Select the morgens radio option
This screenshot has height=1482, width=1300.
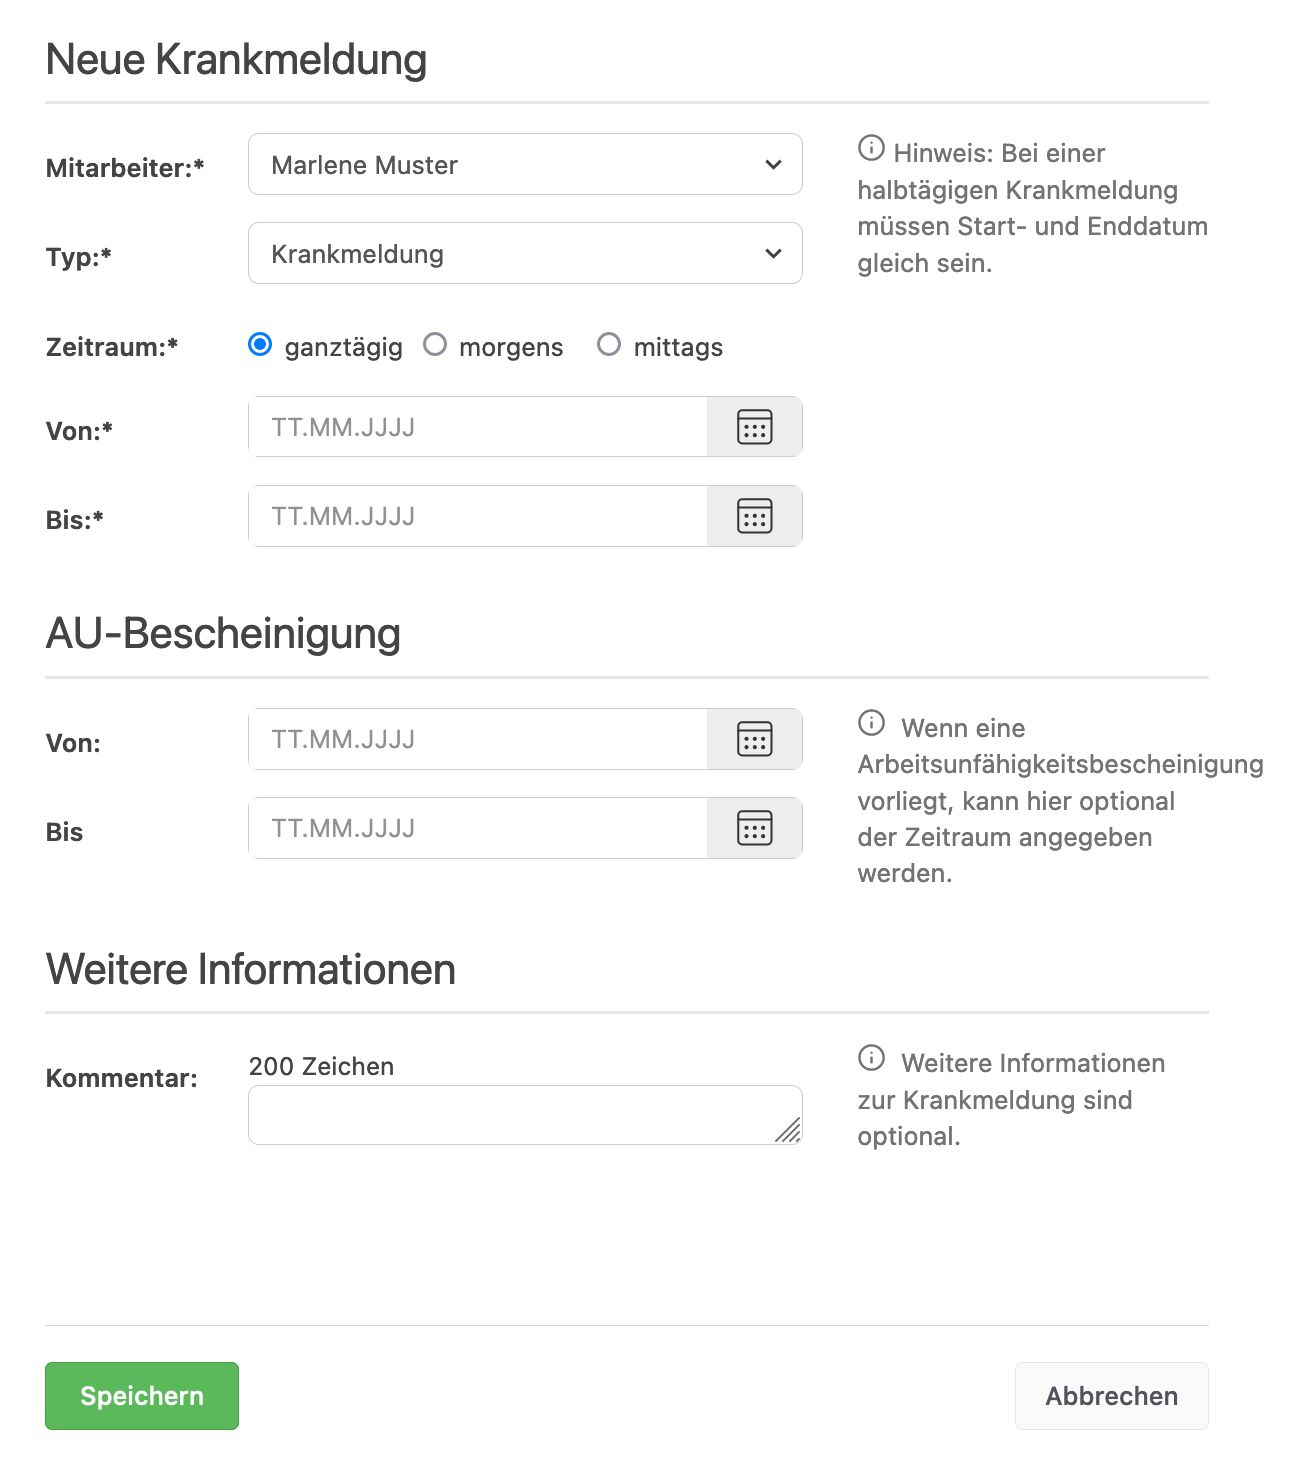[x=435, y=345]
